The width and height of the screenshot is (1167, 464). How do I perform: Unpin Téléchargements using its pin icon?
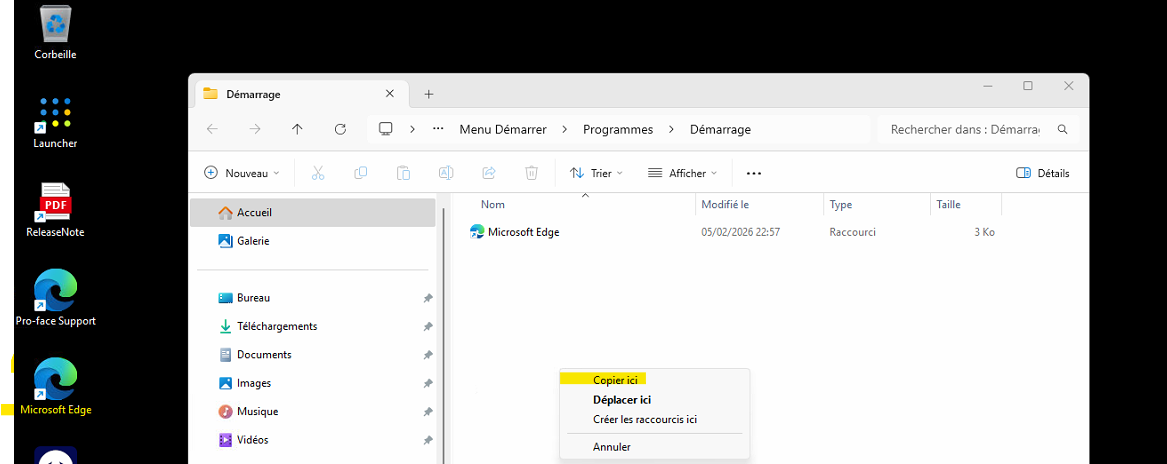(428, 327)
